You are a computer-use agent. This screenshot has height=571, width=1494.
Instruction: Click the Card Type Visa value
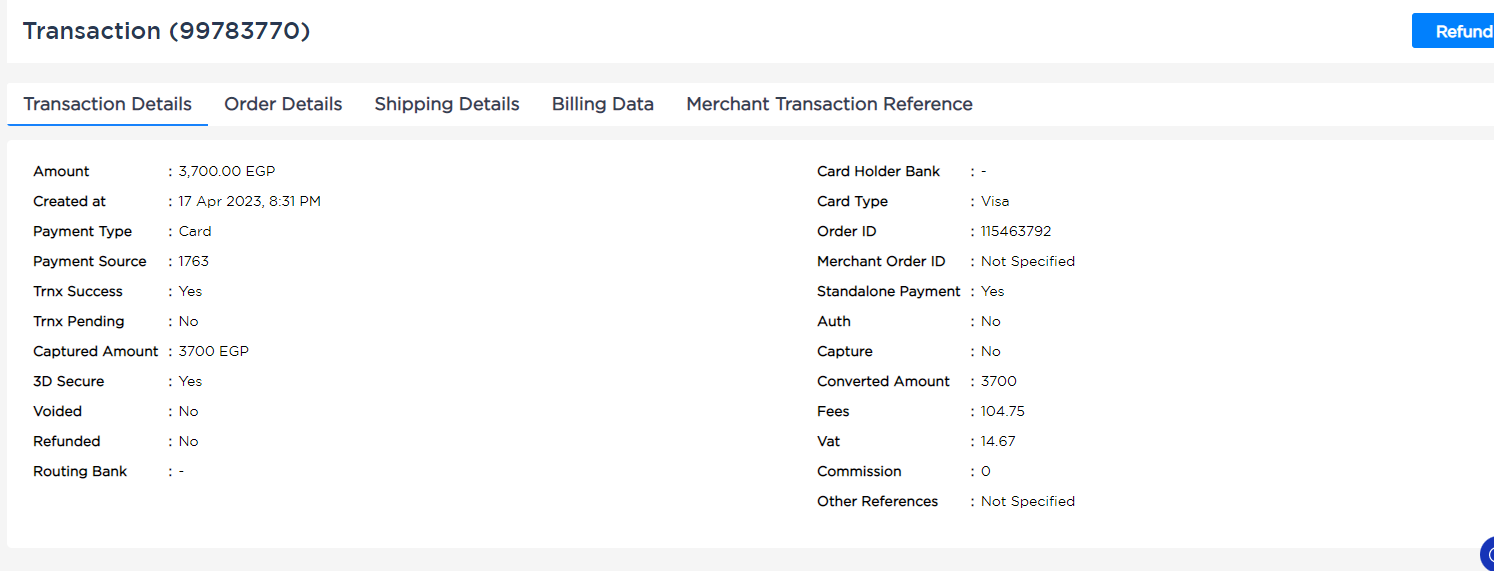click(x=995, y=201)
